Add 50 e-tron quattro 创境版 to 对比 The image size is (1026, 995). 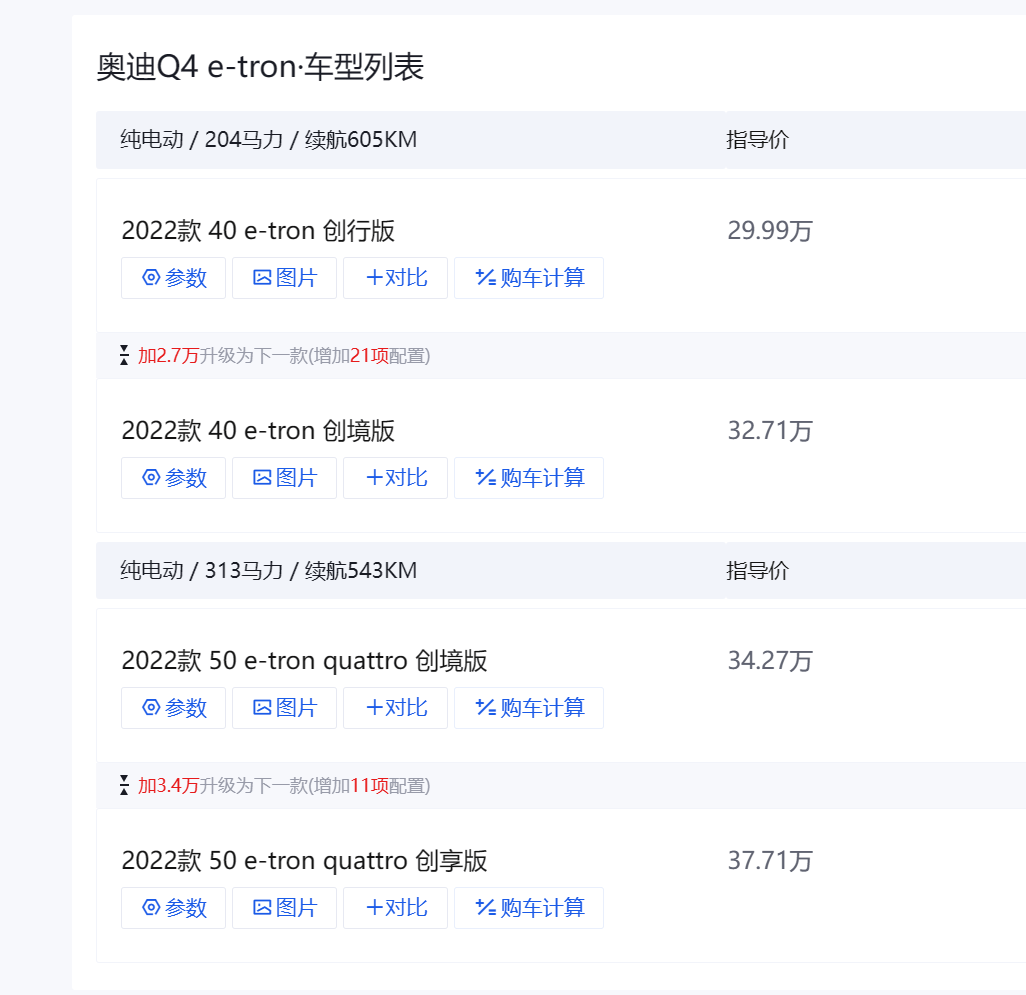pyautogui.click(x=395, y=708)
